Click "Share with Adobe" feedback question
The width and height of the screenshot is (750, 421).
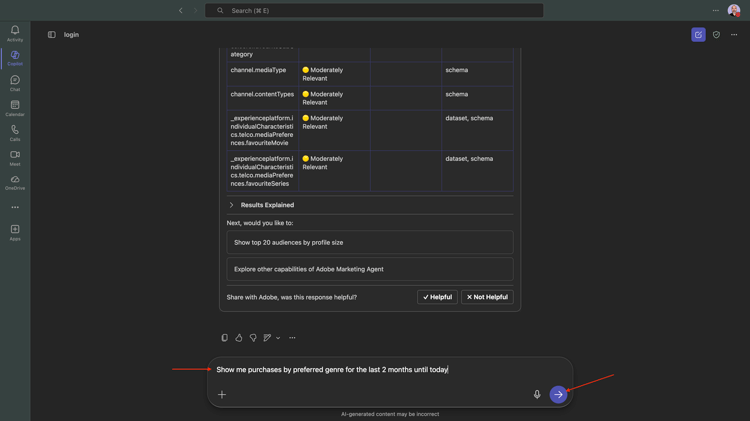click(x=292, y=297)
